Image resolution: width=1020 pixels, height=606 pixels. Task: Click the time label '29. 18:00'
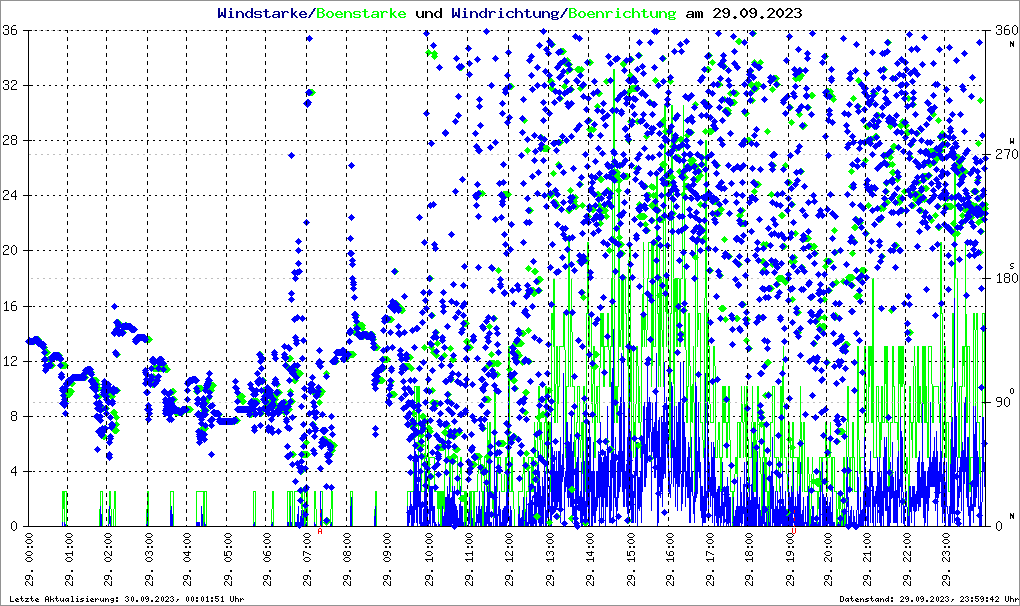[750, 560]
